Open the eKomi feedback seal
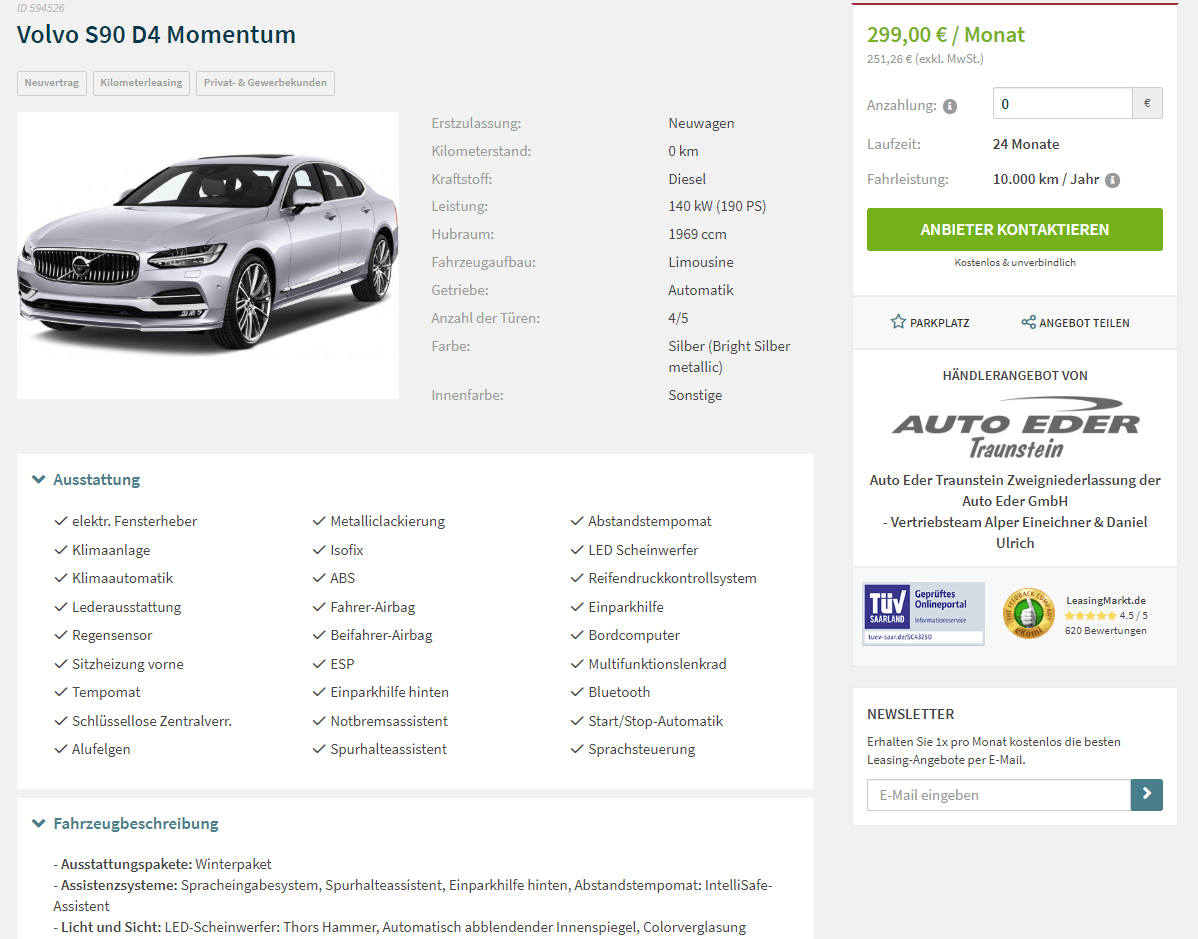1198x939 pixels. click(1028, 614)
